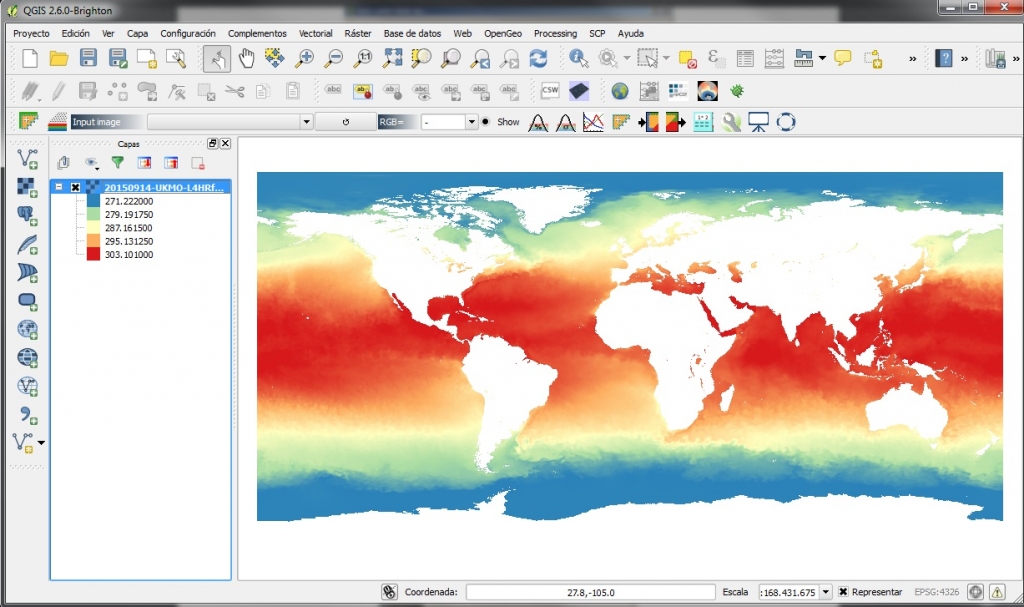Viewport: 1024px width, 607px height.
Task: Click the Zoom In magnifier tool
Action: [x=304, y=59]
